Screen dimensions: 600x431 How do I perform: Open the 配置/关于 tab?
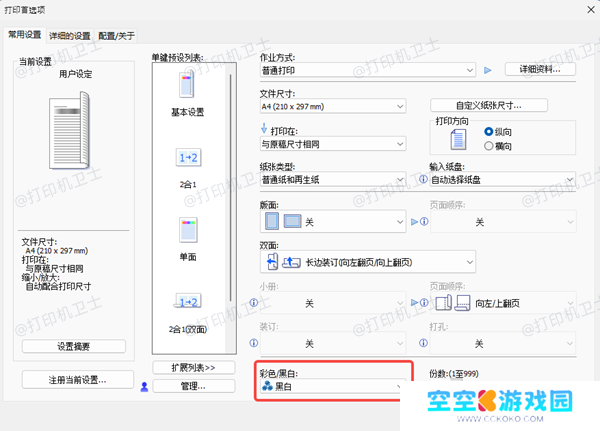point(116,36)
